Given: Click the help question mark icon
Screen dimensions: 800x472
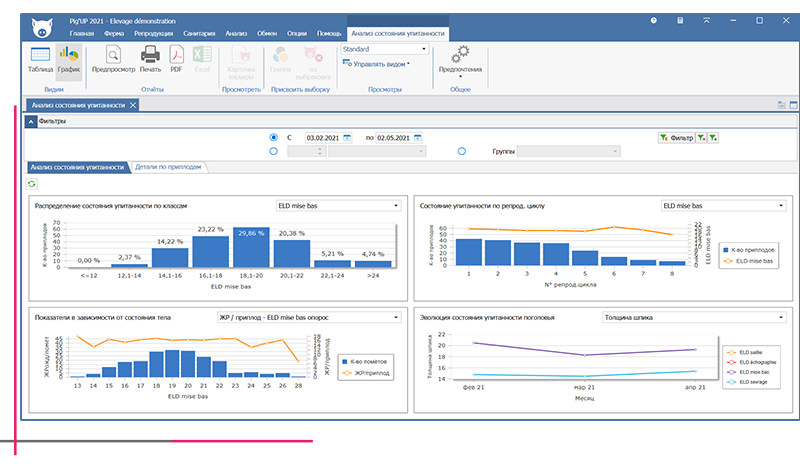Looking at the screenshot, I should [x=654, y=19].
